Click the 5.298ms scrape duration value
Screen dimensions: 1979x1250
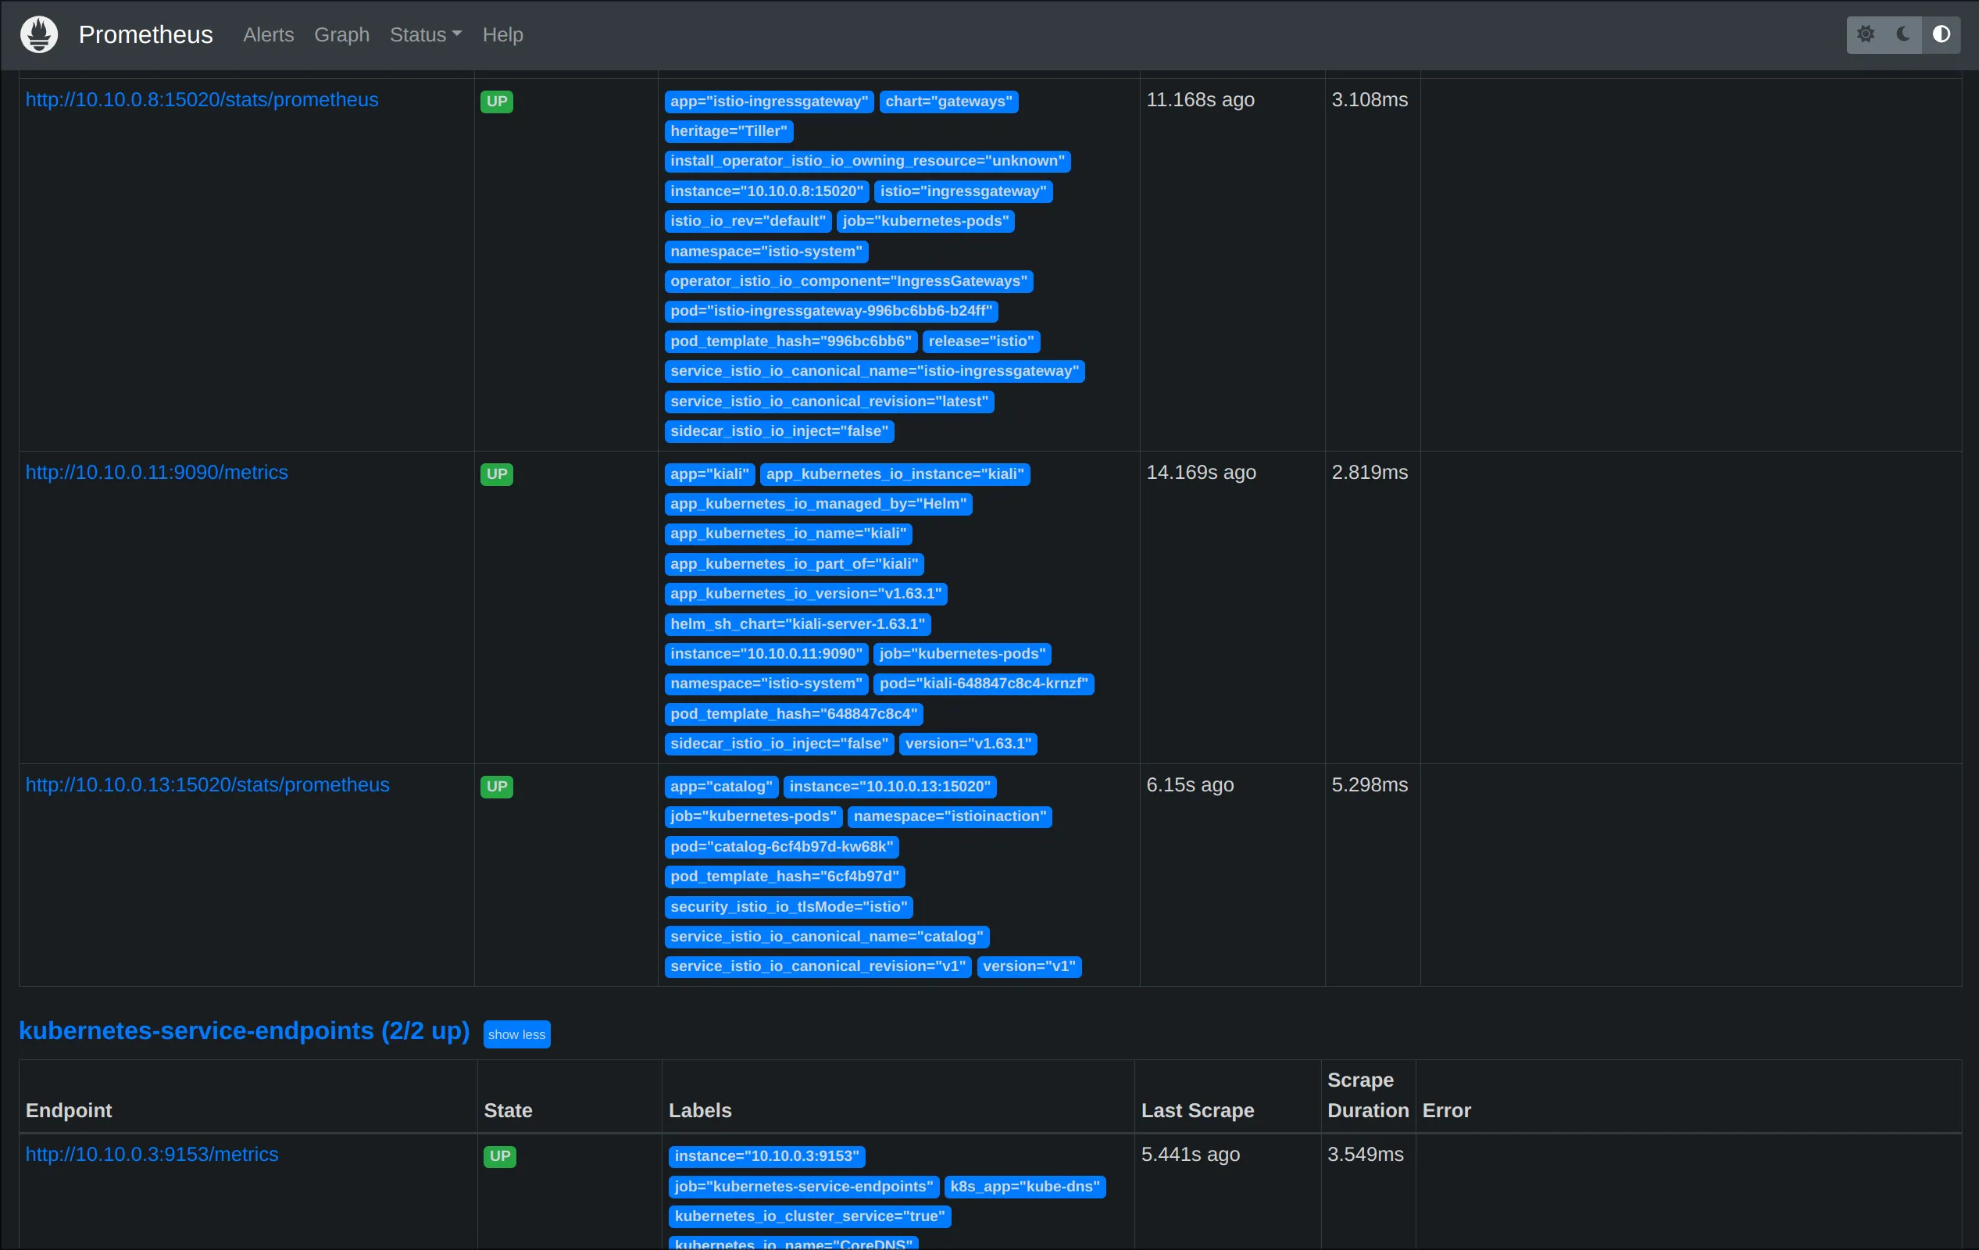click(x=1370, y=785)
